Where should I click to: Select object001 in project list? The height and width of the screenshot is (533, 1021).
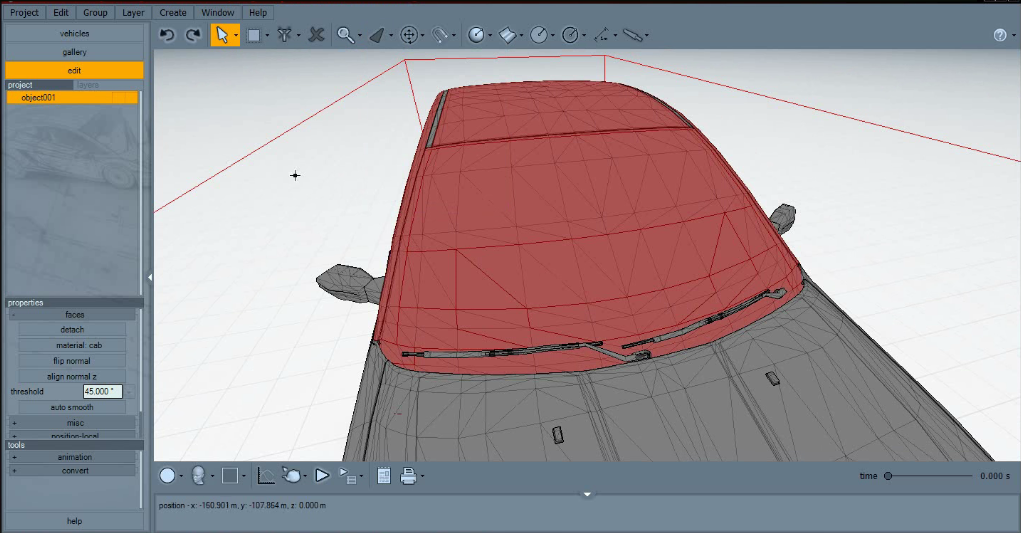pyautogui.click(x=72, y=98)
